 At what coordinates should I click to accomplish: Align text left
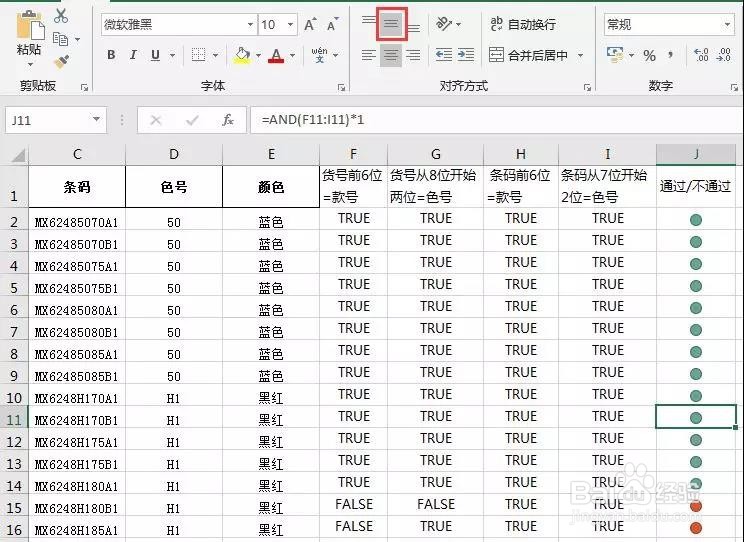coord(369,56)
